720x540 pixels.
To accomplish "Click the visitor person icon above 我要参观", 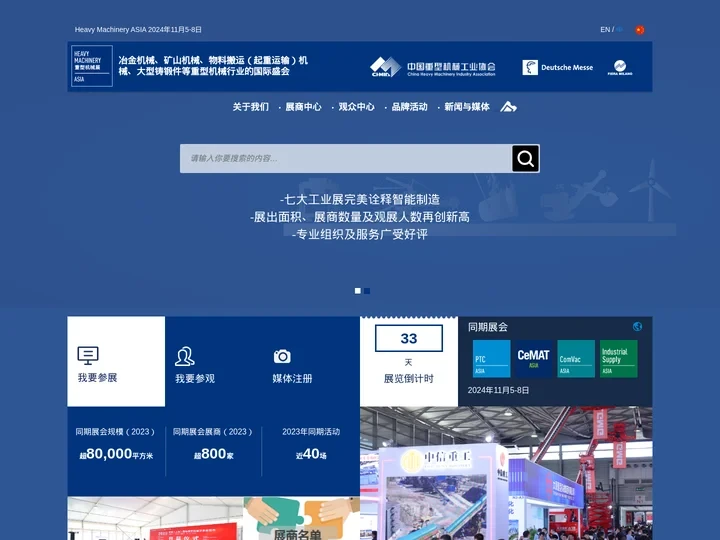I will [185, 356].
